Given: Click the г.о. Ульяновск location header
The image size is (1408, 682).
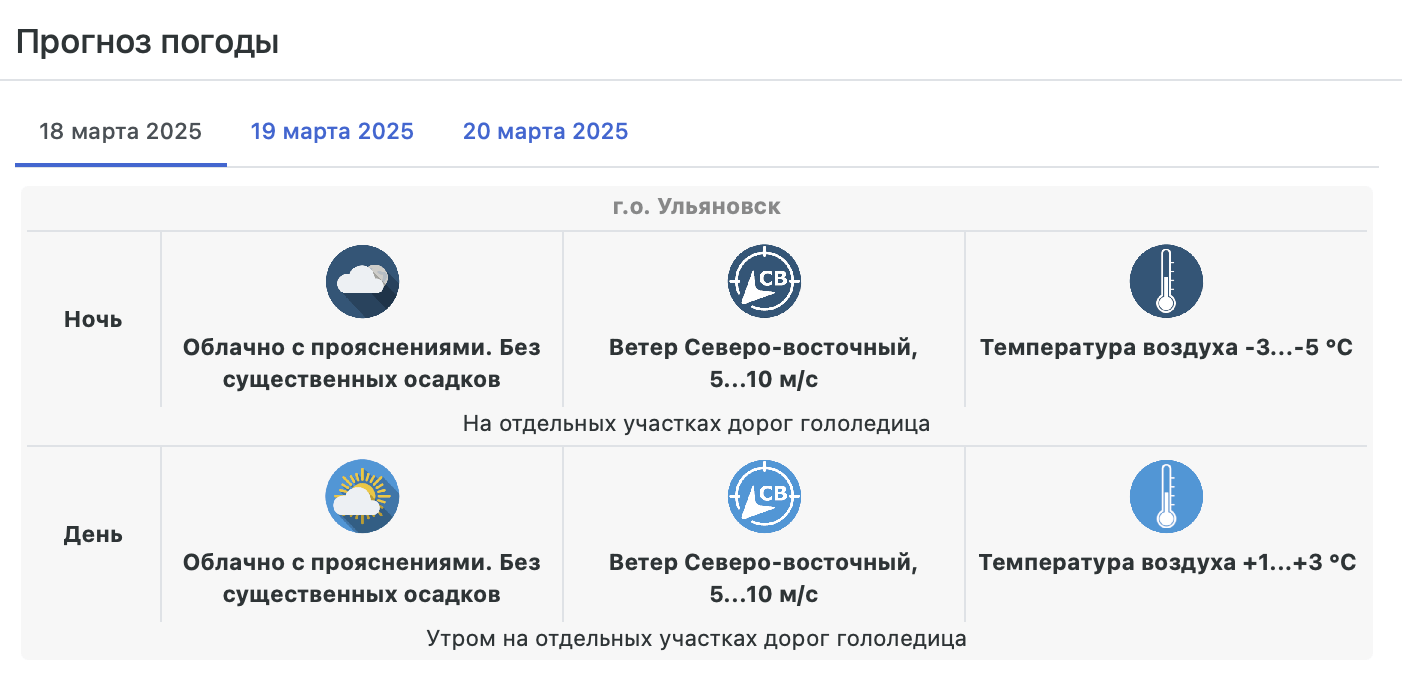Looking at the screenshot, I should click(696, 208).
